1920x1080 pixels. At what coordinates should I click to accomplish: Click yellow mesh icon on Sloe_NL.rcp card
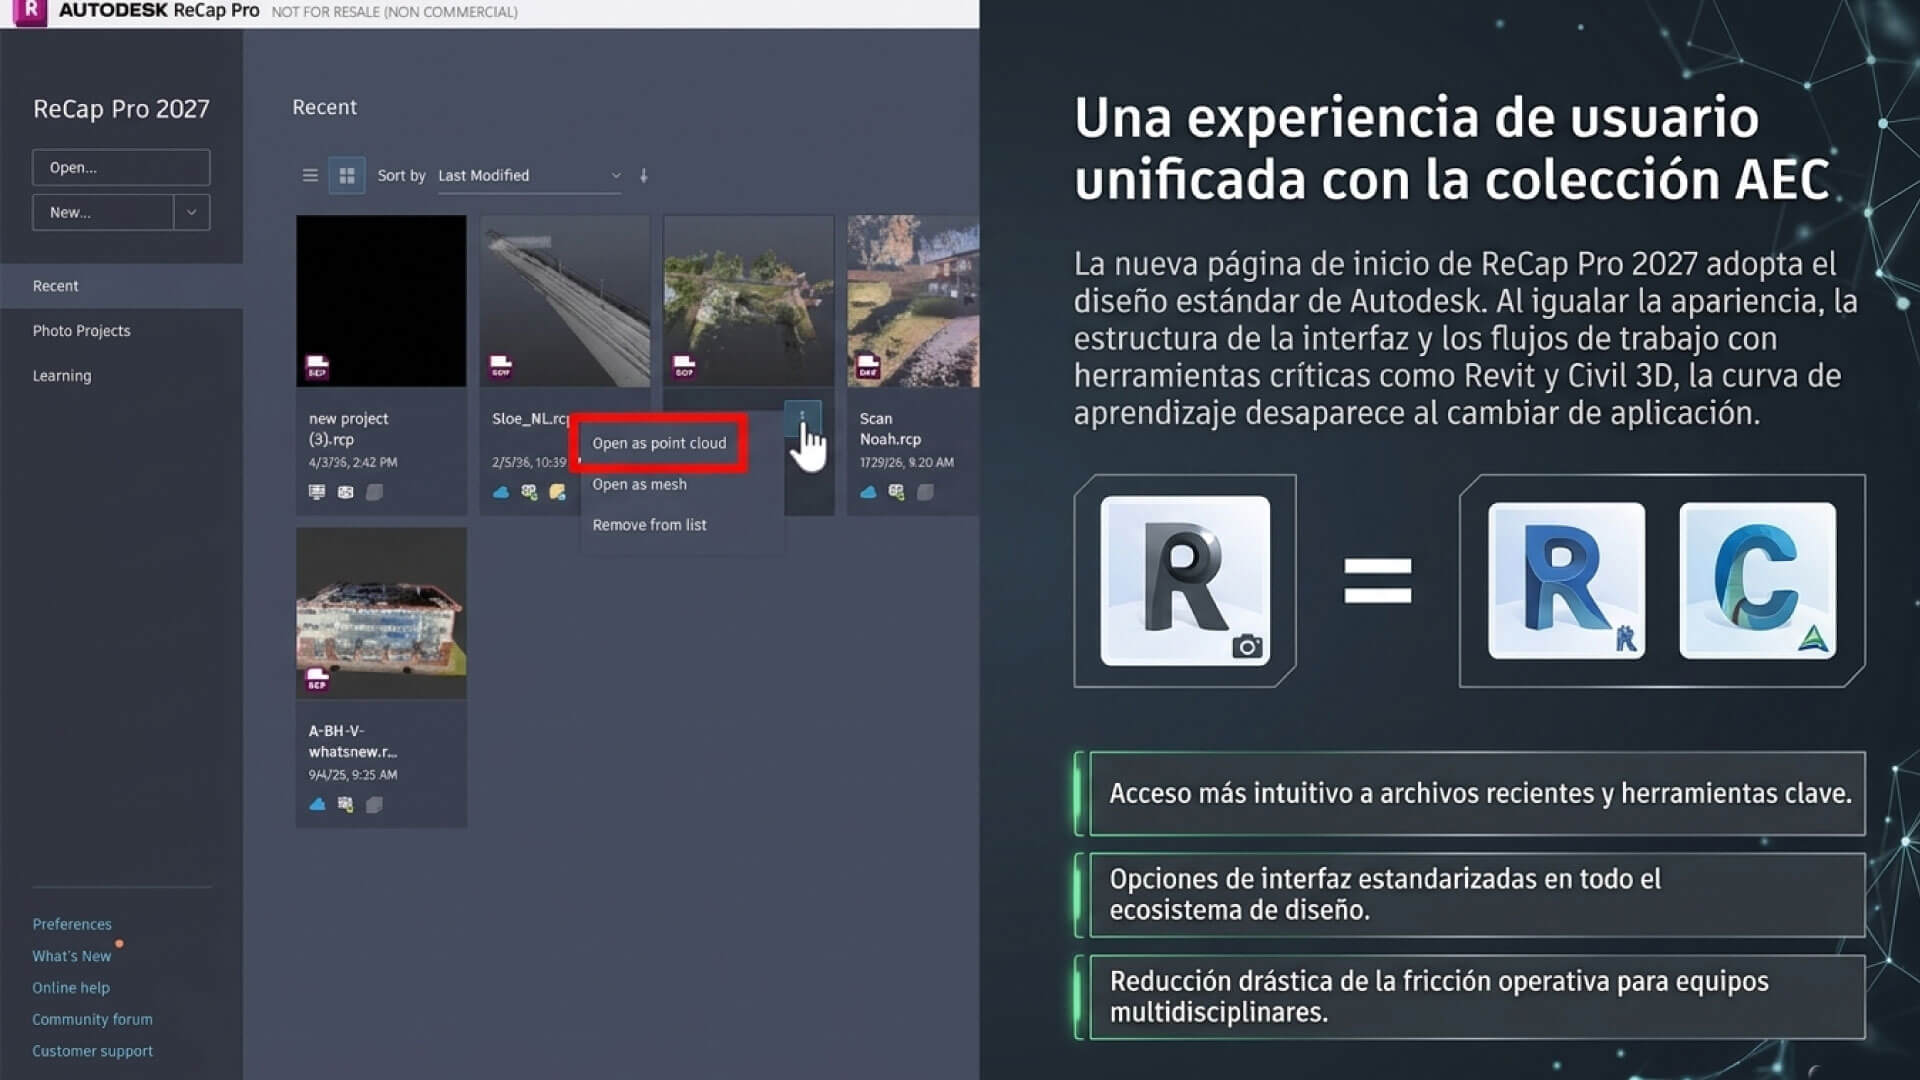click(558, 492)
